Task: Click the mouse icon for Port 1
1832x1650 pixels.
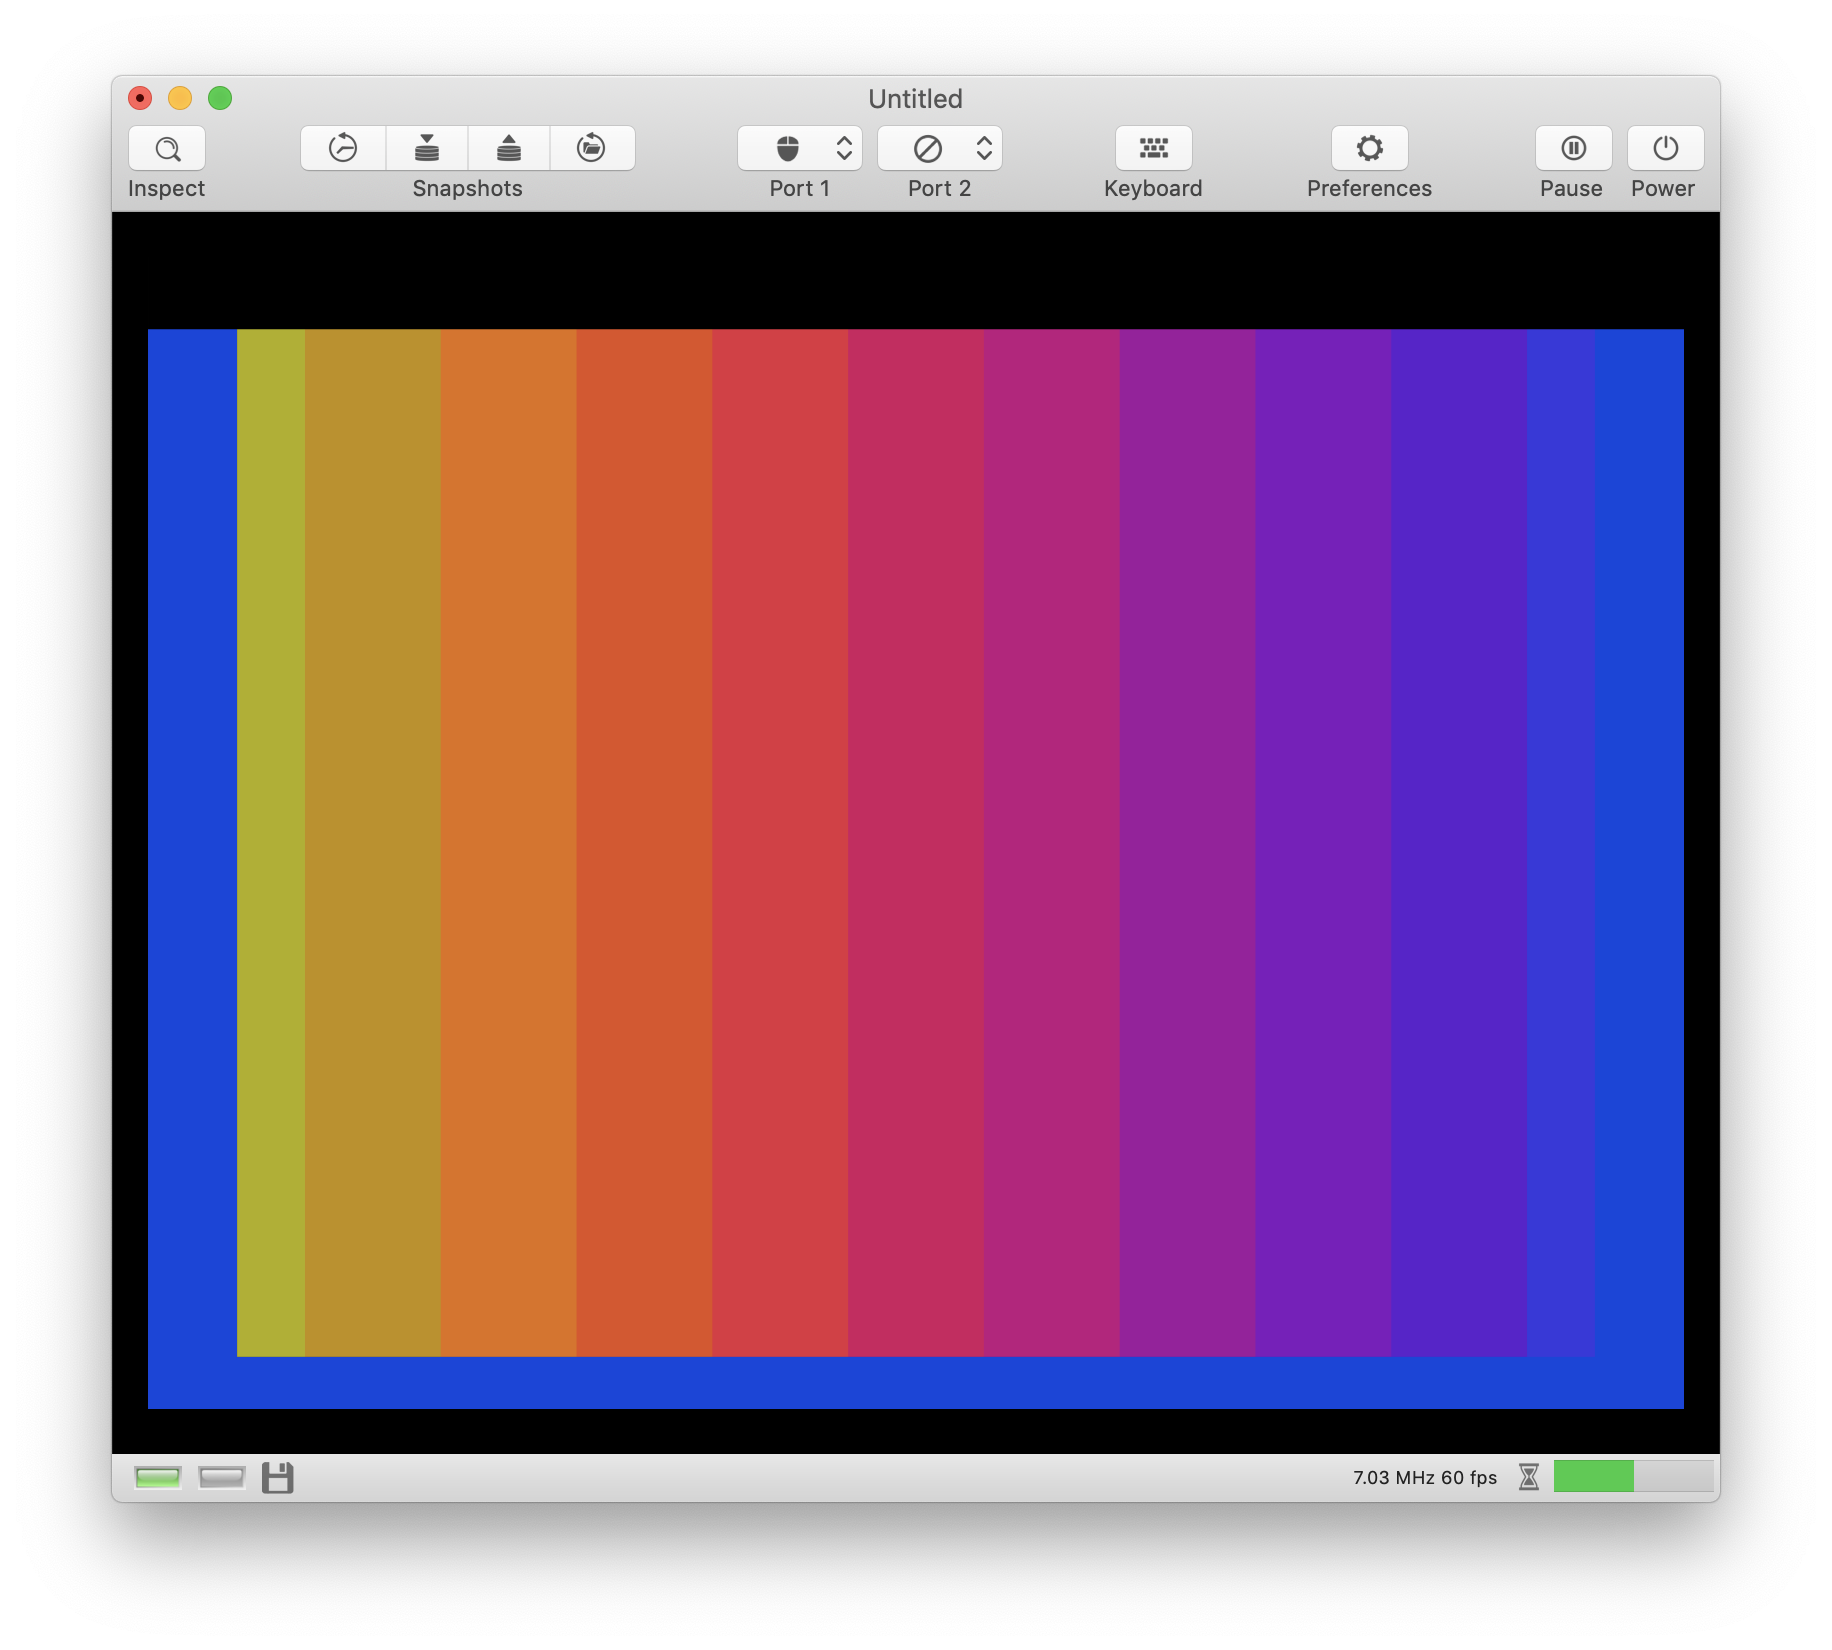Action: (788, 148)
